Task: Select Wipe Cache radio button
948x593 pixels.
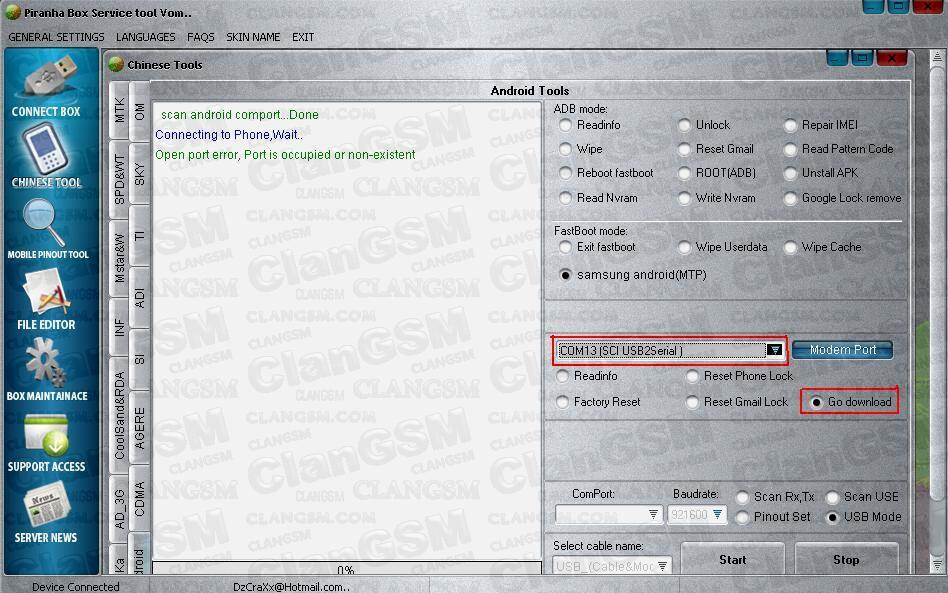Action: (790, 247)
